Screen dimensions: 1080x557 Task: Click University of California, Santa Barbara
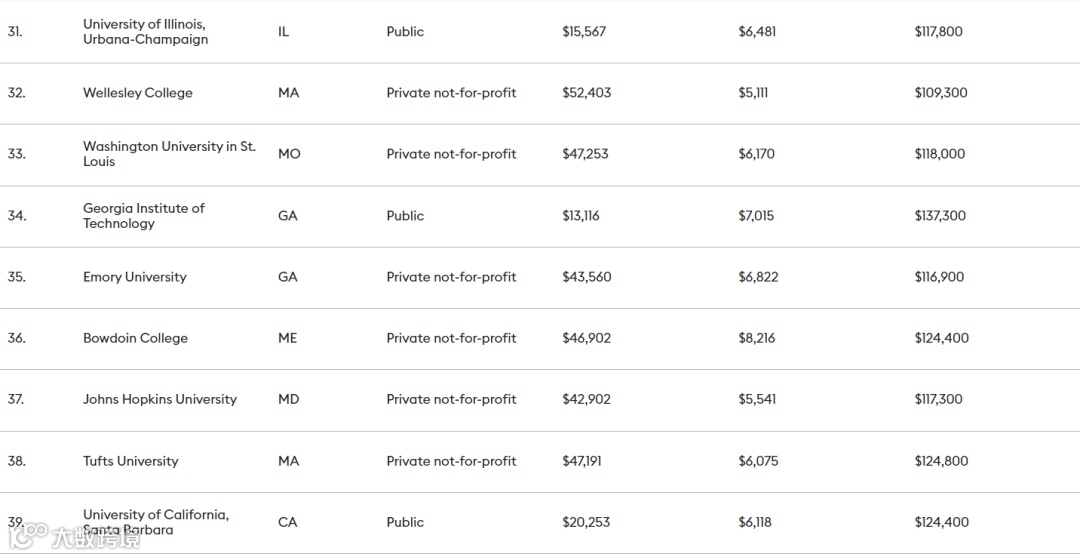pyautogui.click(x=155, y=521)
